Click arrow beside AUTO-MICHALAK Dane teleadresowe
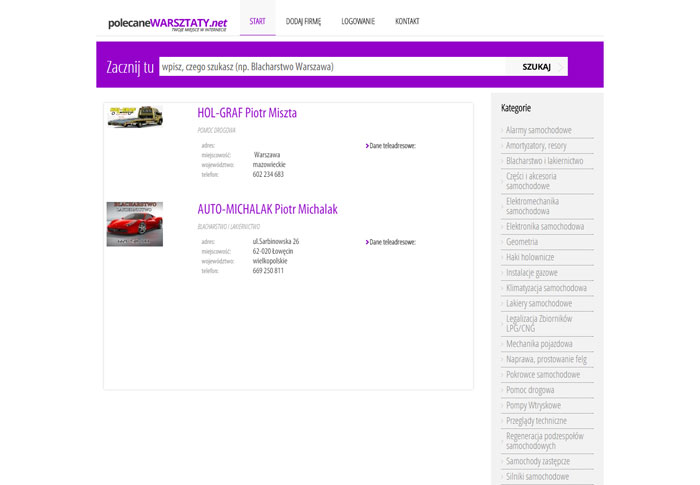The image size is (700, 485). pyautogui.click(x=367, y=242)
